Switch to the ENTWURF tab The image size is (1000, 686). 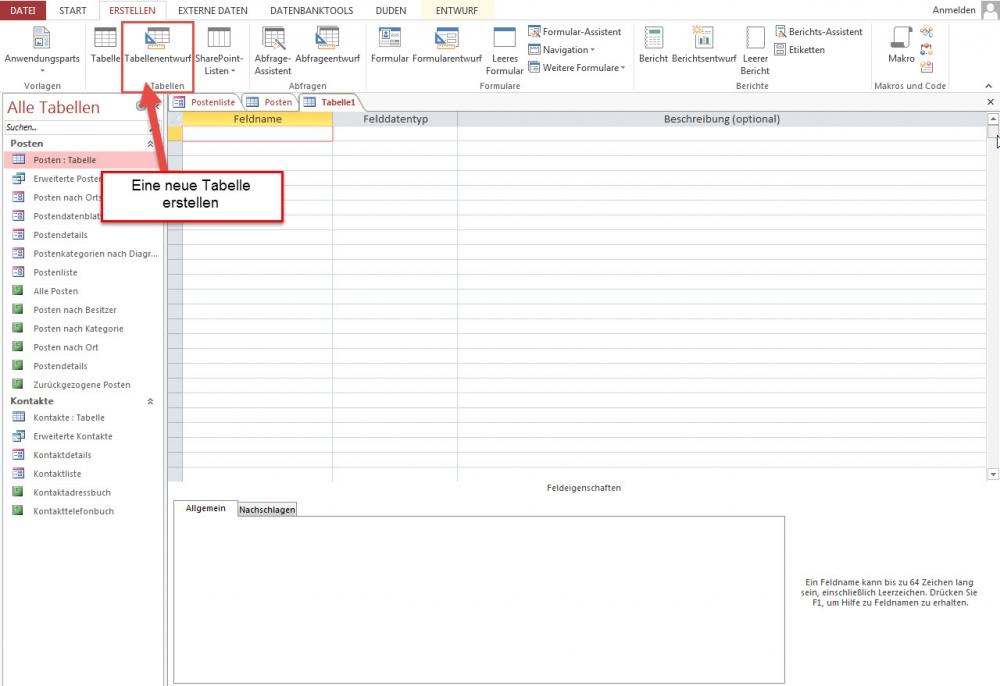tap(457, 10)
